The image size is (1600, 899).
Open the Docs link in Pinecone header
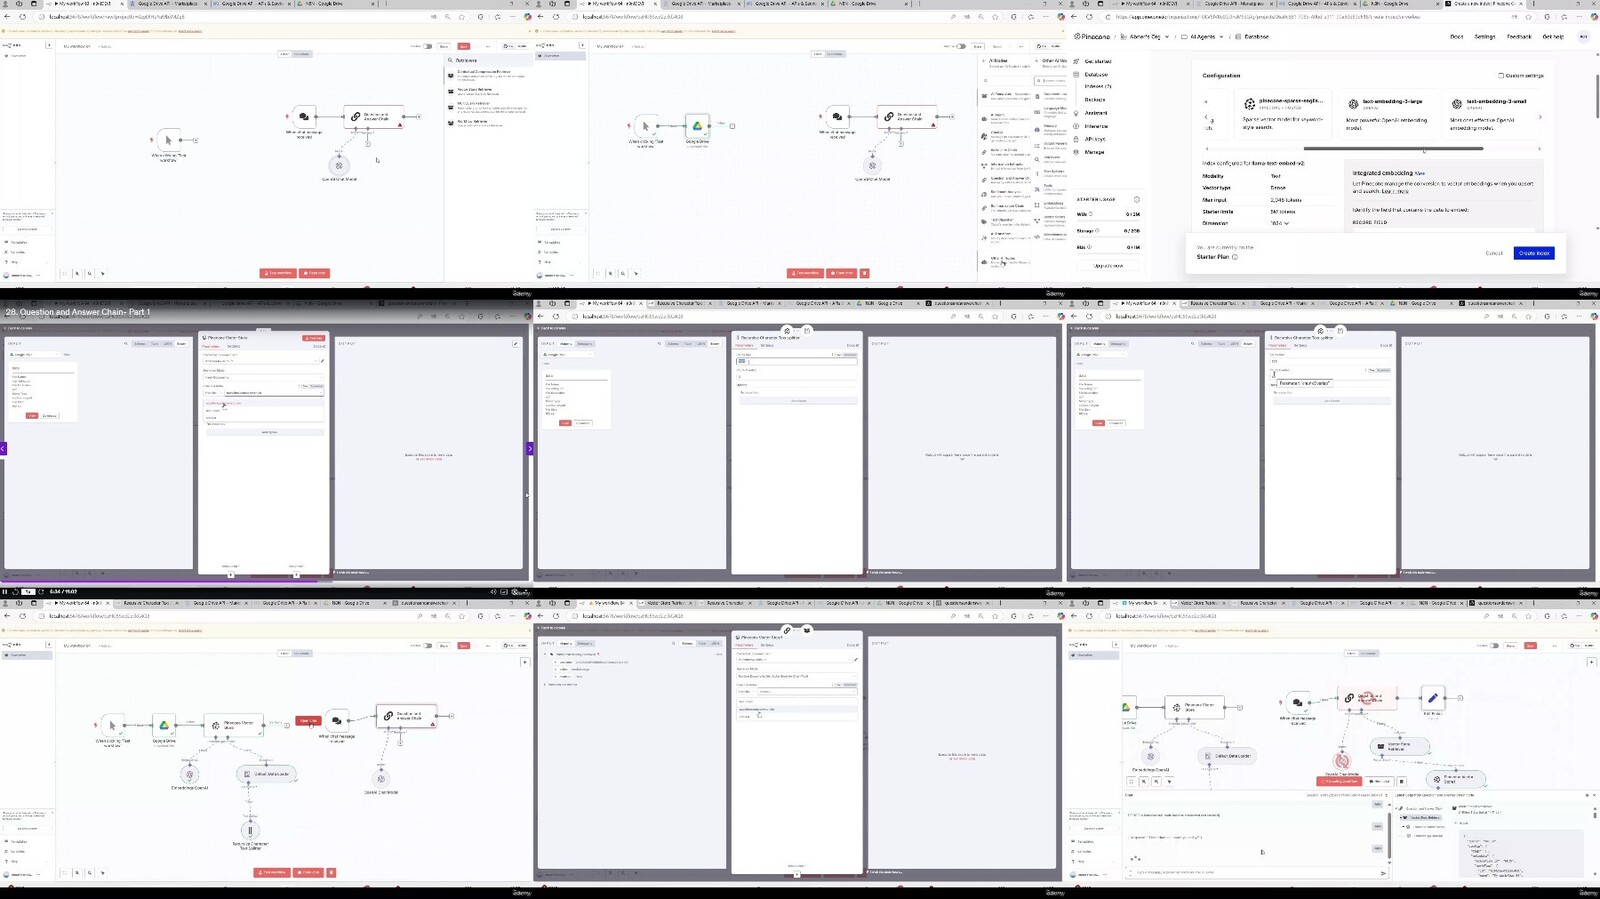pyautogui.click(x=1456, y=37)
